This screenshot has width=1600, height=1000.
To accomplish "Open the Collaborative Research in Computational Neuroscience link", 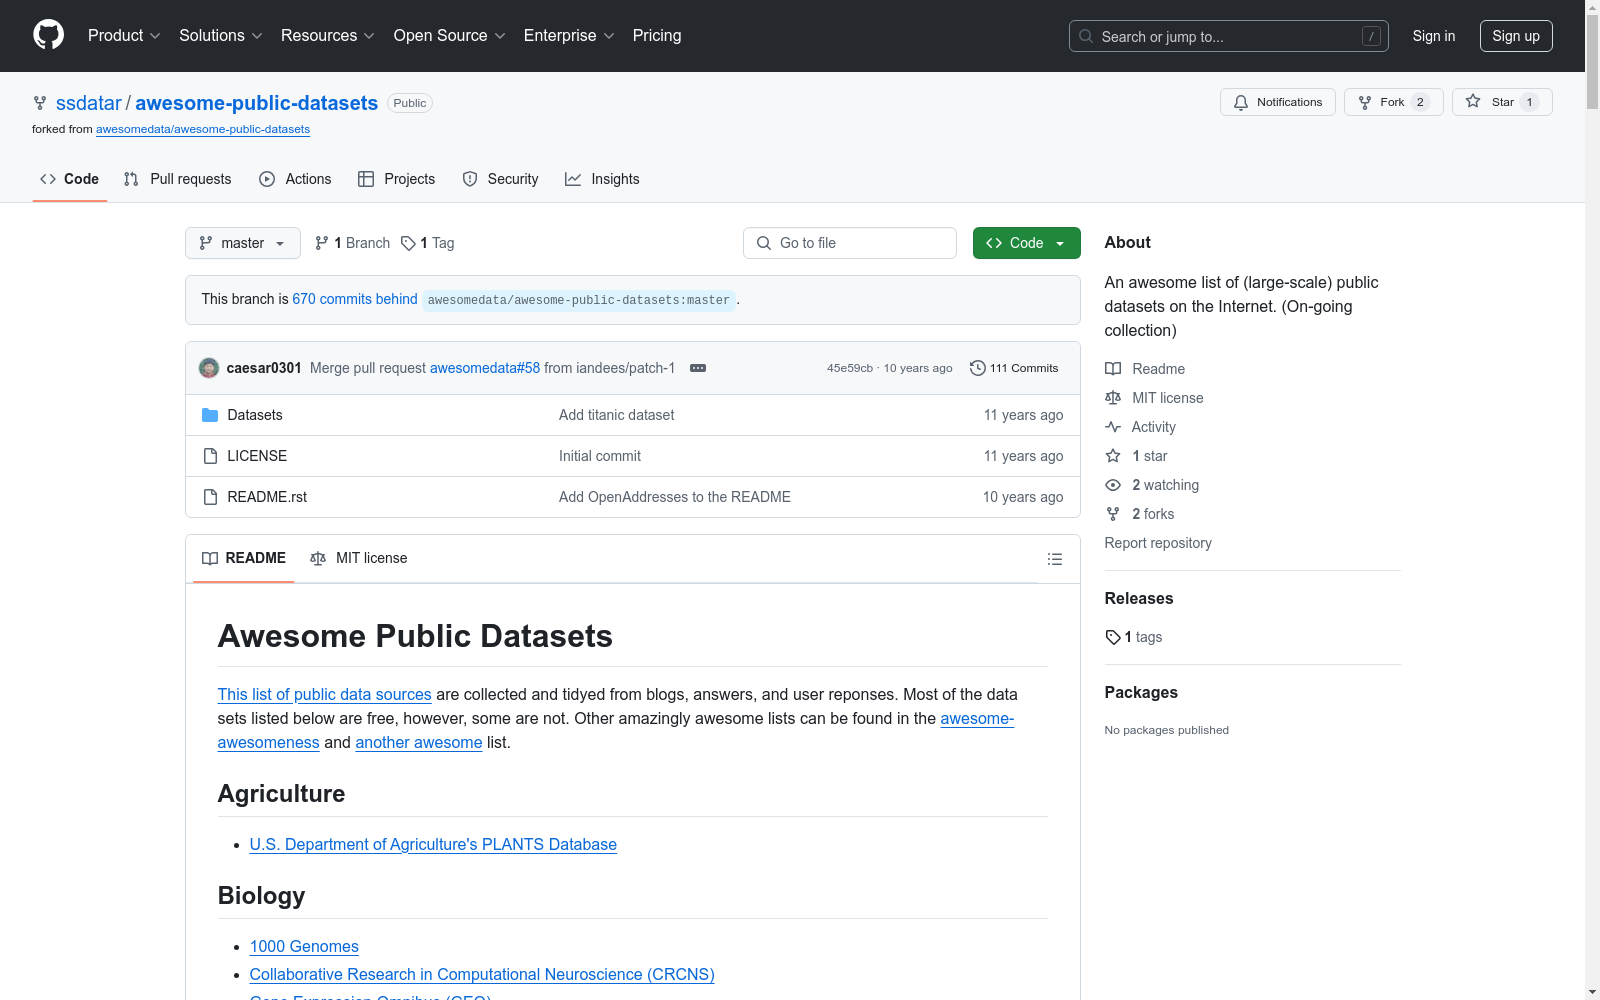I will point(482,974).
